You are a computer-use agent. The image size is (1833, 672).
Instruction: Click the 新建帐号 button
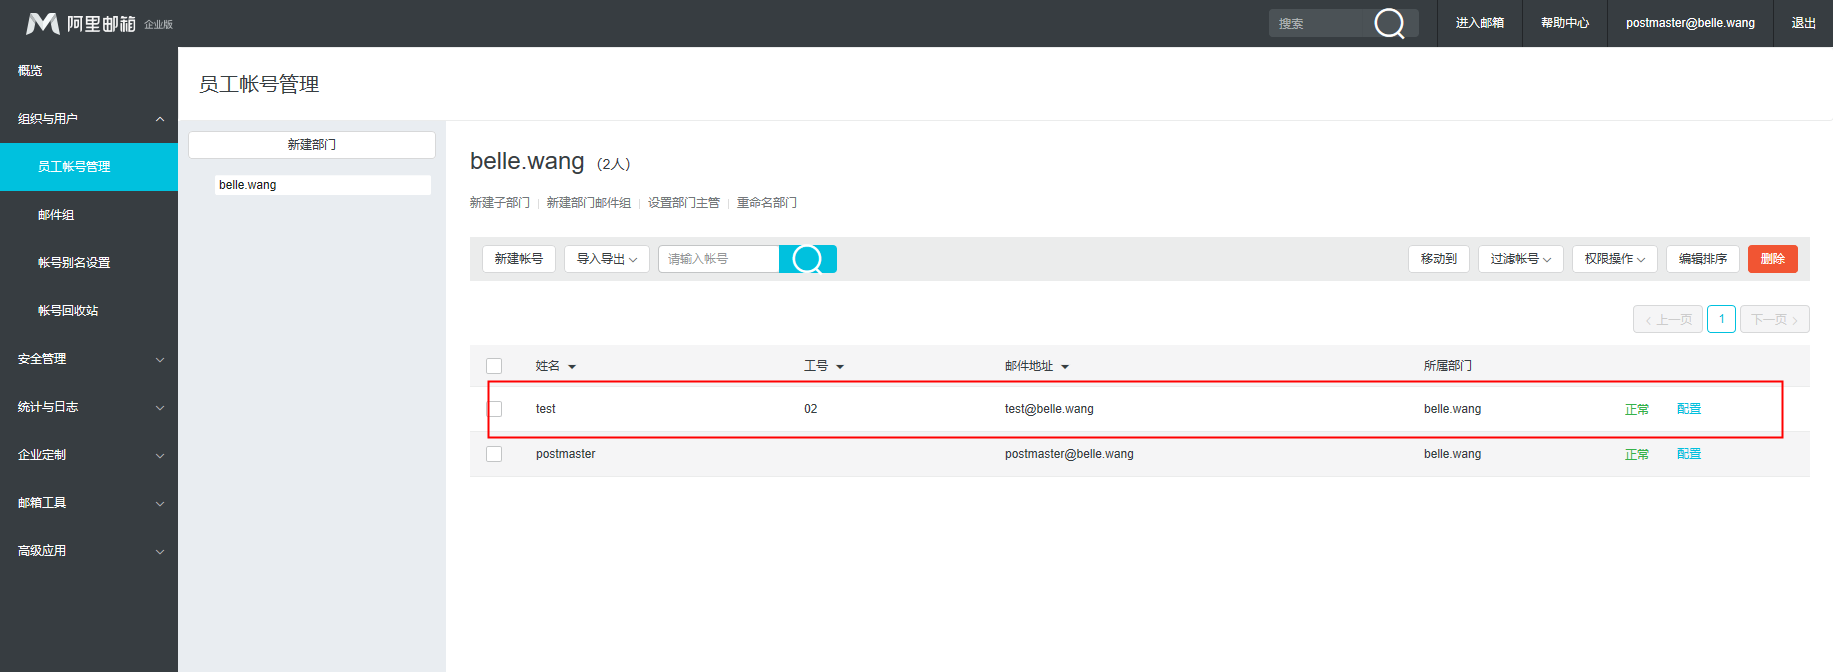point(518,259)
